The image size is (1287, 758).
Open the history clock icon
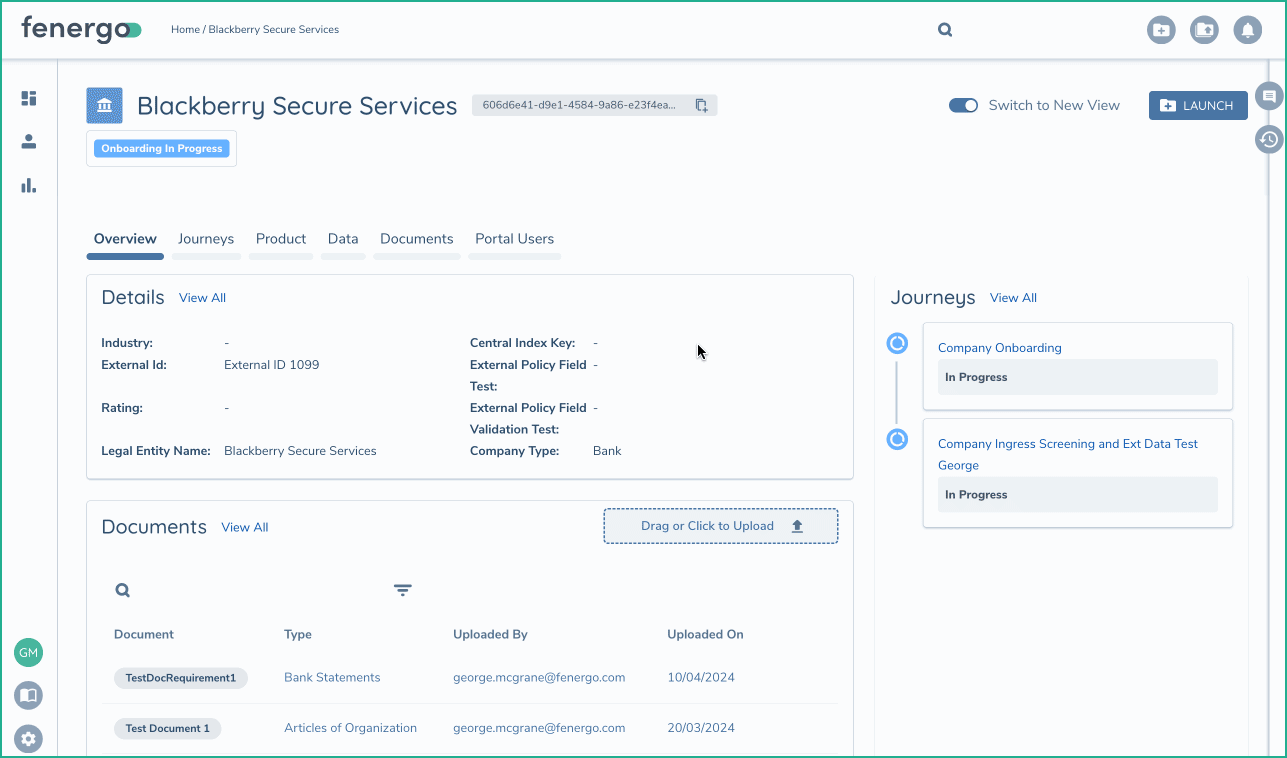[x=1269, y=139]
